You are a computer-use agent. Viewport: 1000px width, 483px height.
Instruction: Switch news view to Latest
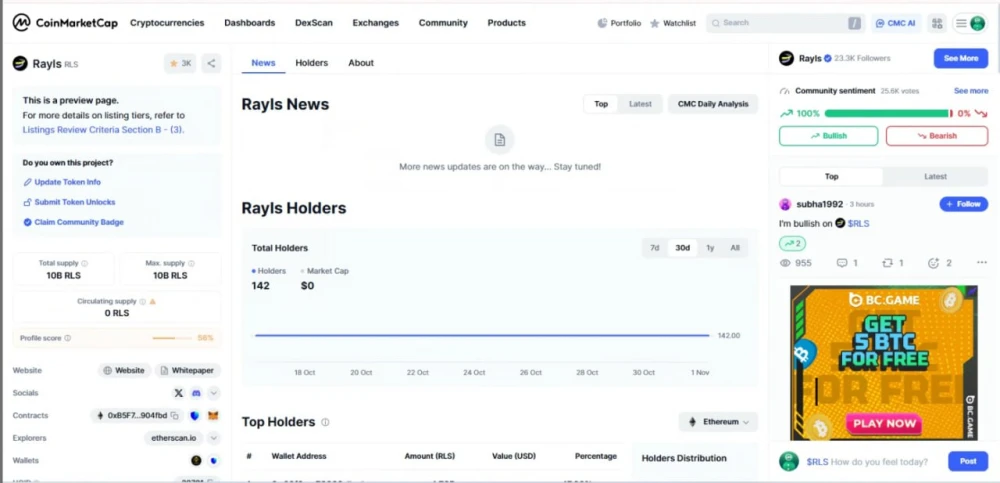point(640,104)
